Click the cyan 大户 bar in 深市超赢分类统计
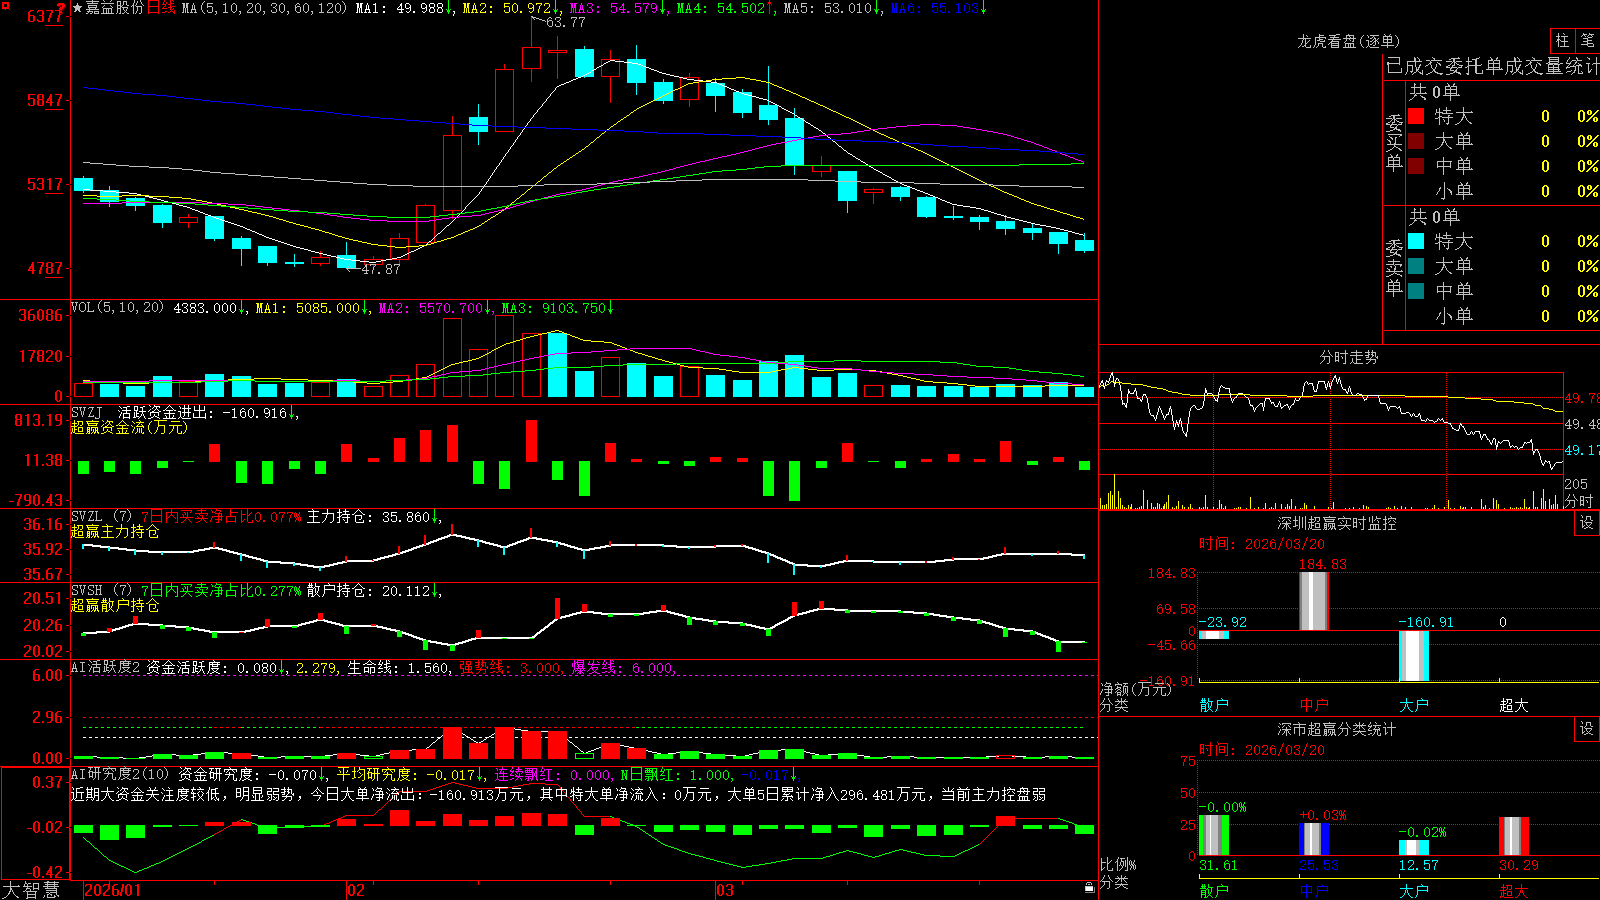This screenshot has width=1600, height=900. [x=1414, y=848]
